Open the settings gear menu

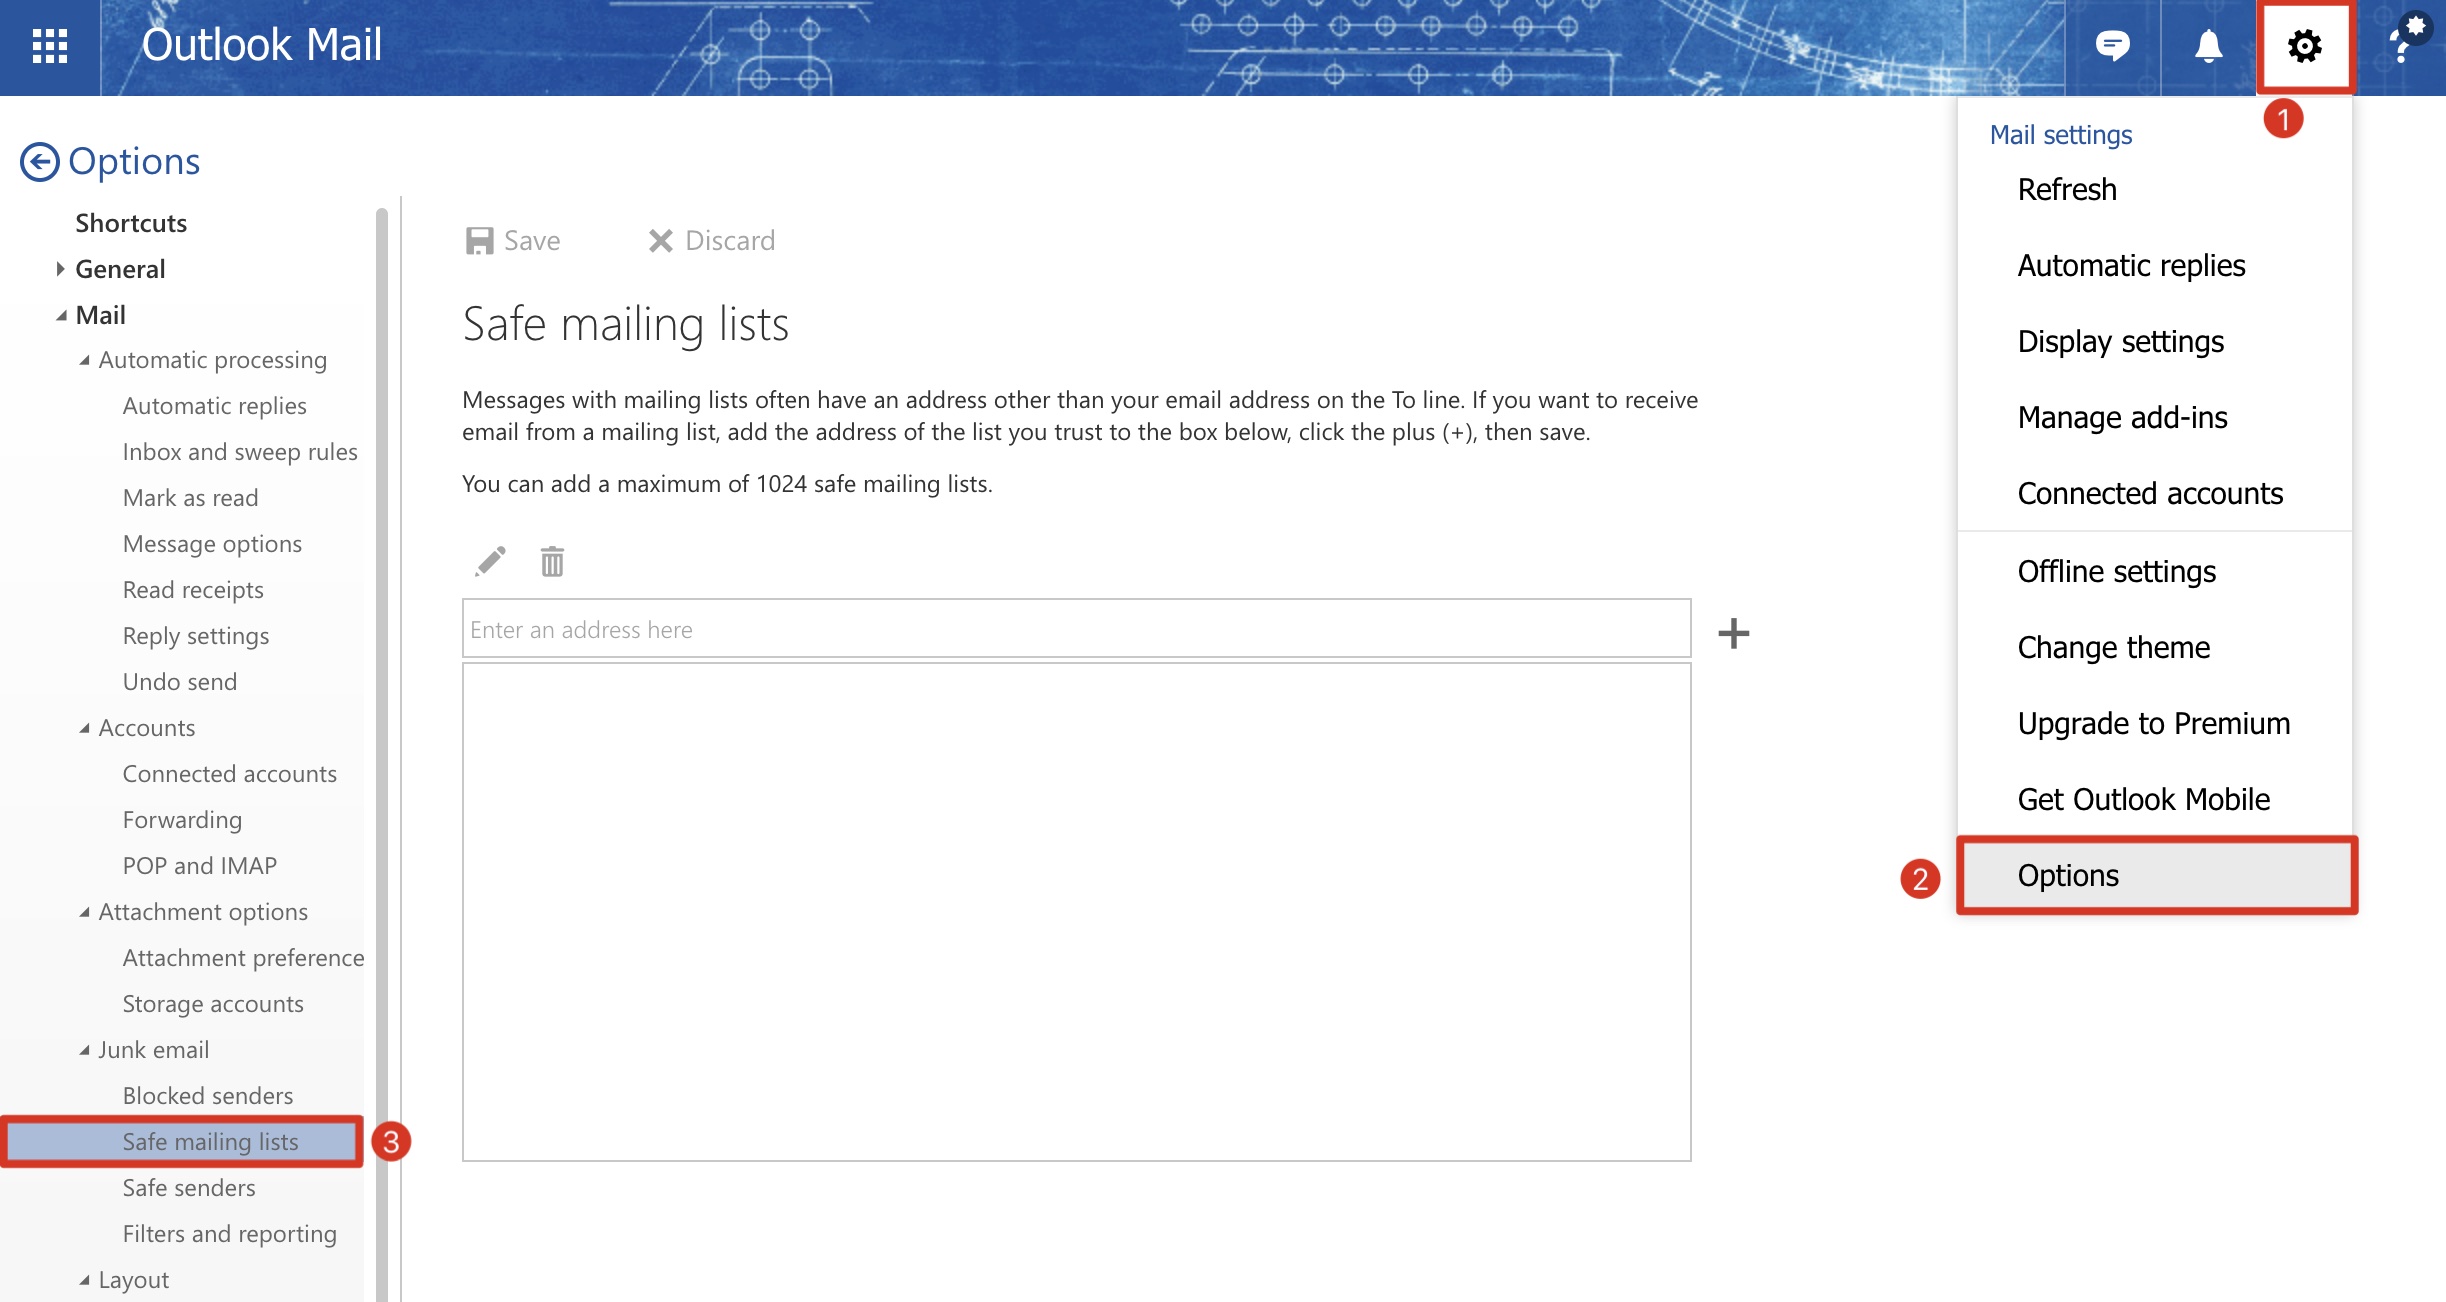(2305, 46)
